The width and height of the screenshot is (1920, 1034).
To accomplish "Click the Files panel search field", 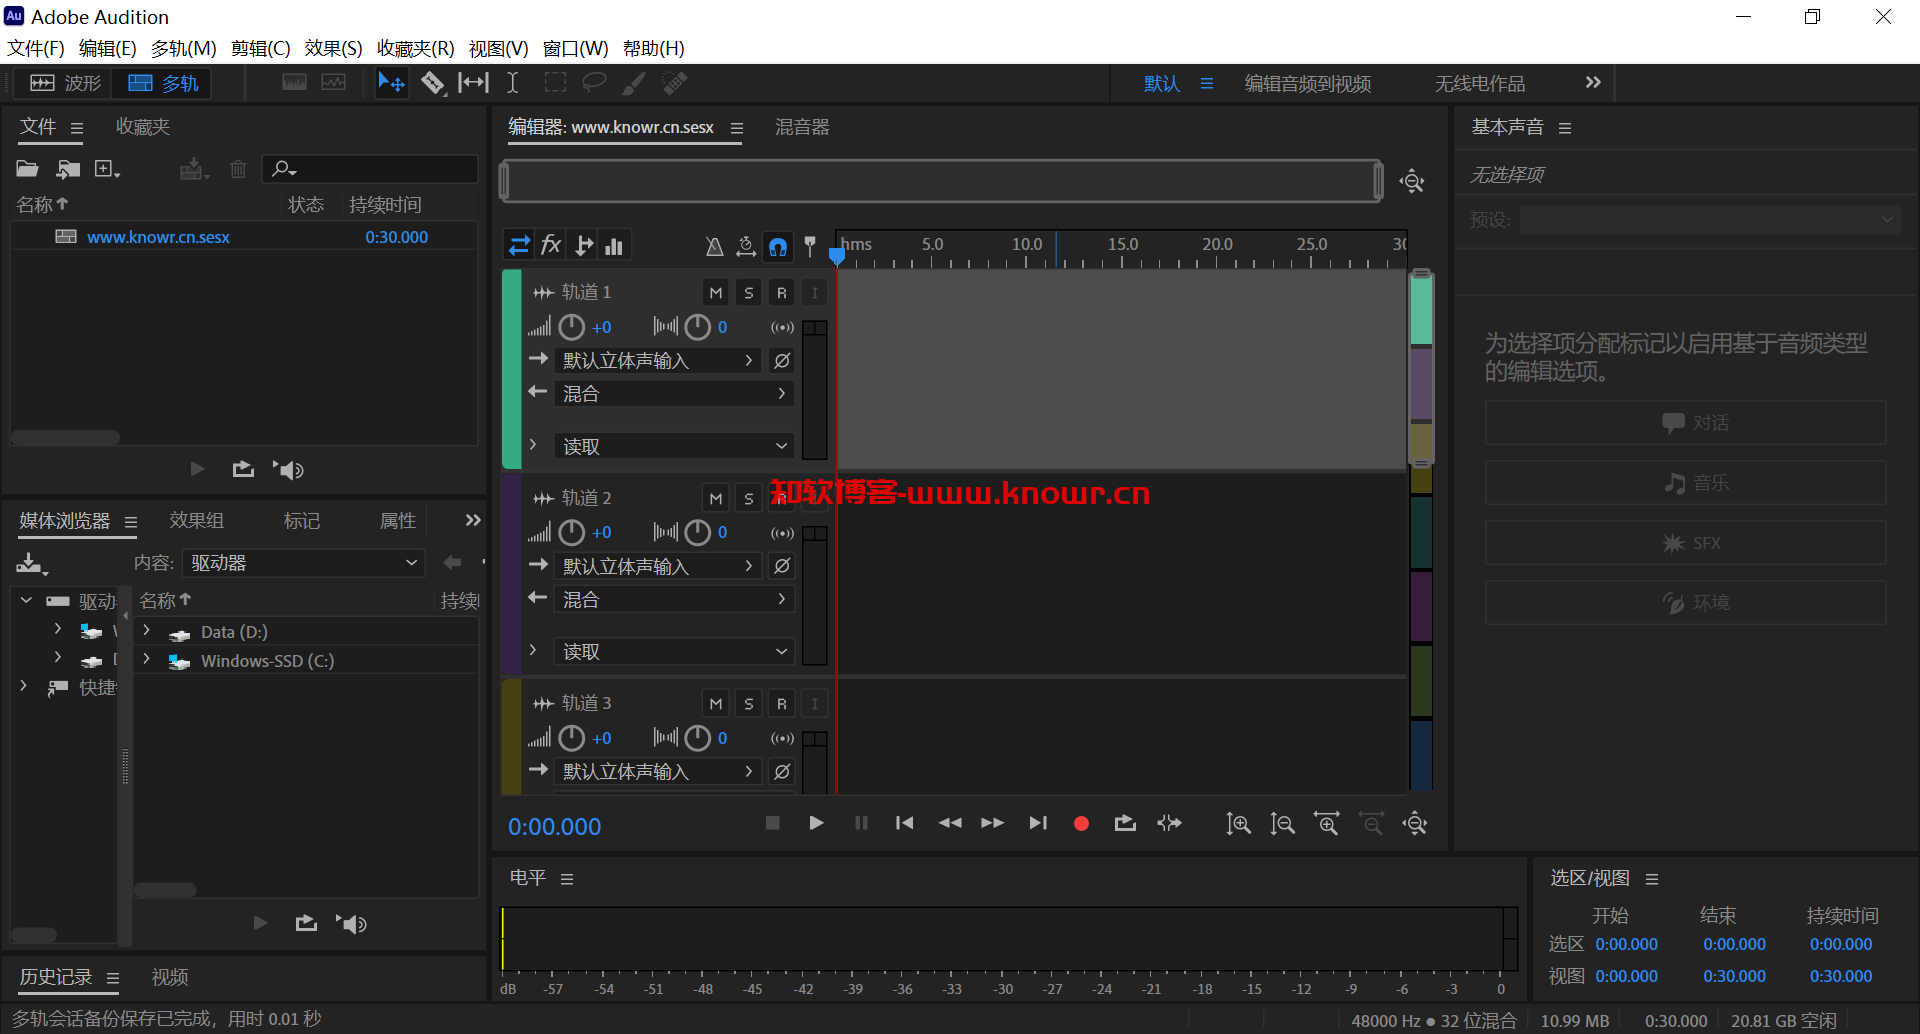I will click(370, 169).
